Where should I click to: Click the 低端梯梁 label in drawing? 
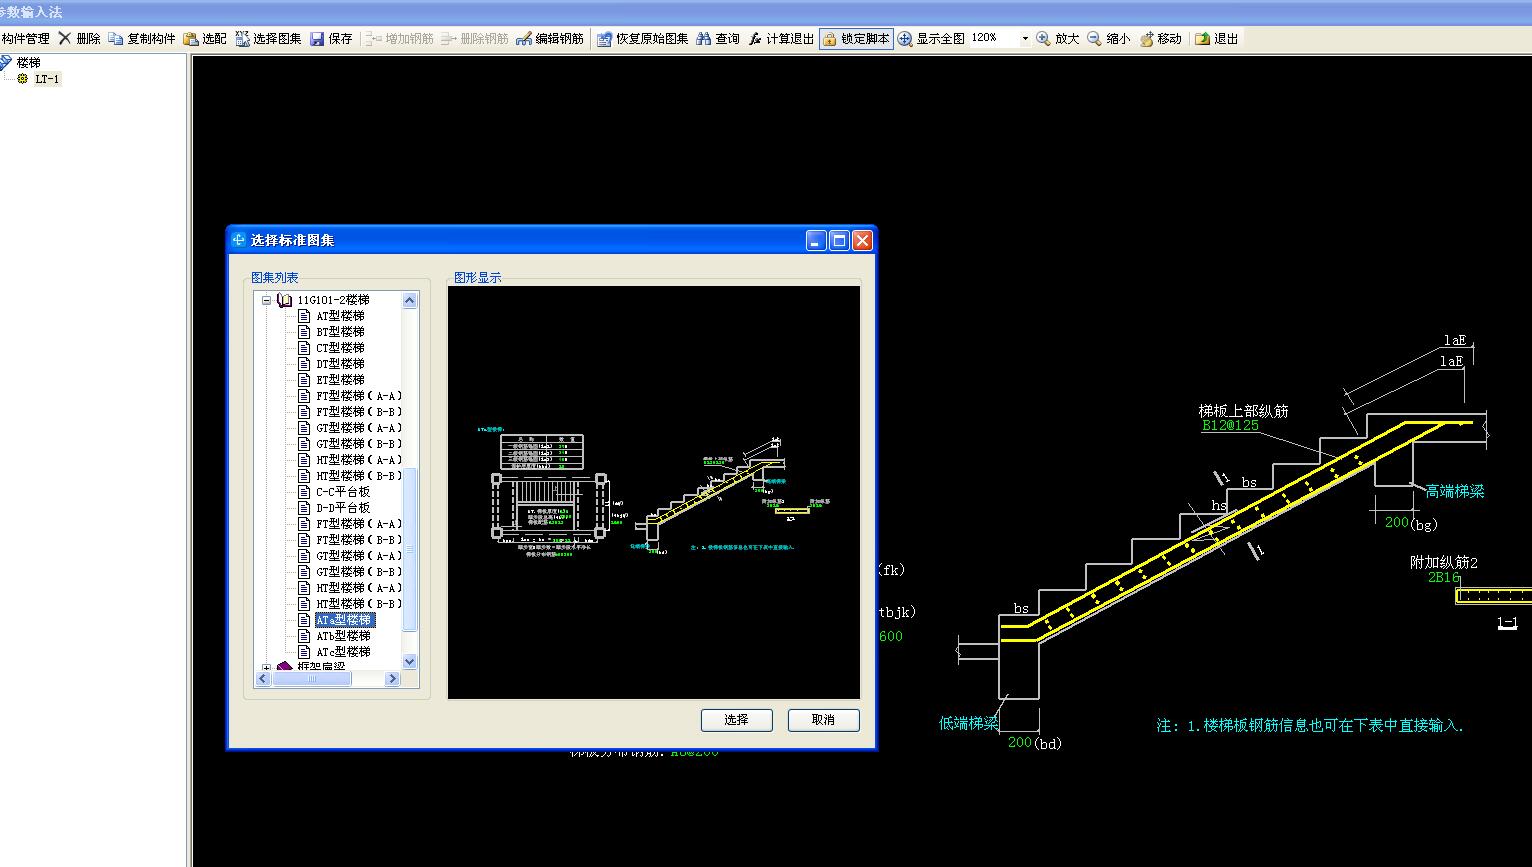968,723
